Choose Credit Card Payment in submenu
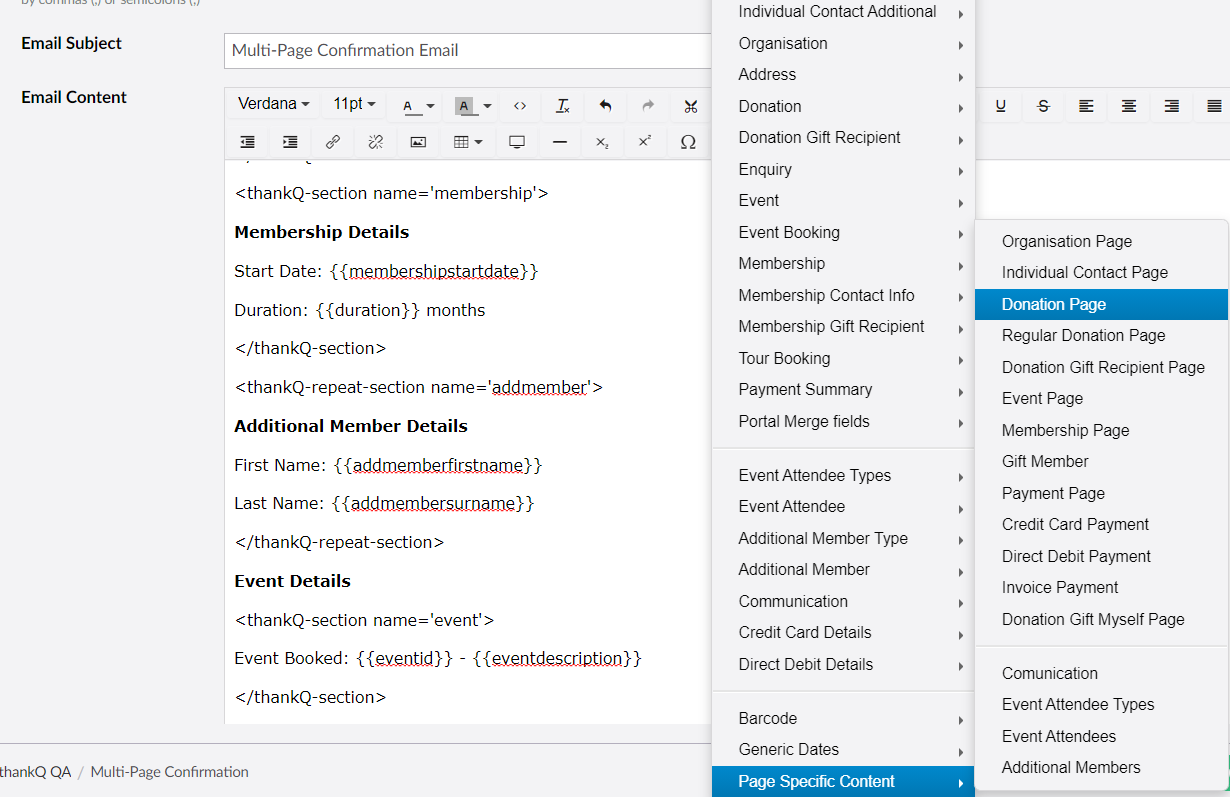Viewport: 1230px width, 797px height. click(x=1075, y=524)
